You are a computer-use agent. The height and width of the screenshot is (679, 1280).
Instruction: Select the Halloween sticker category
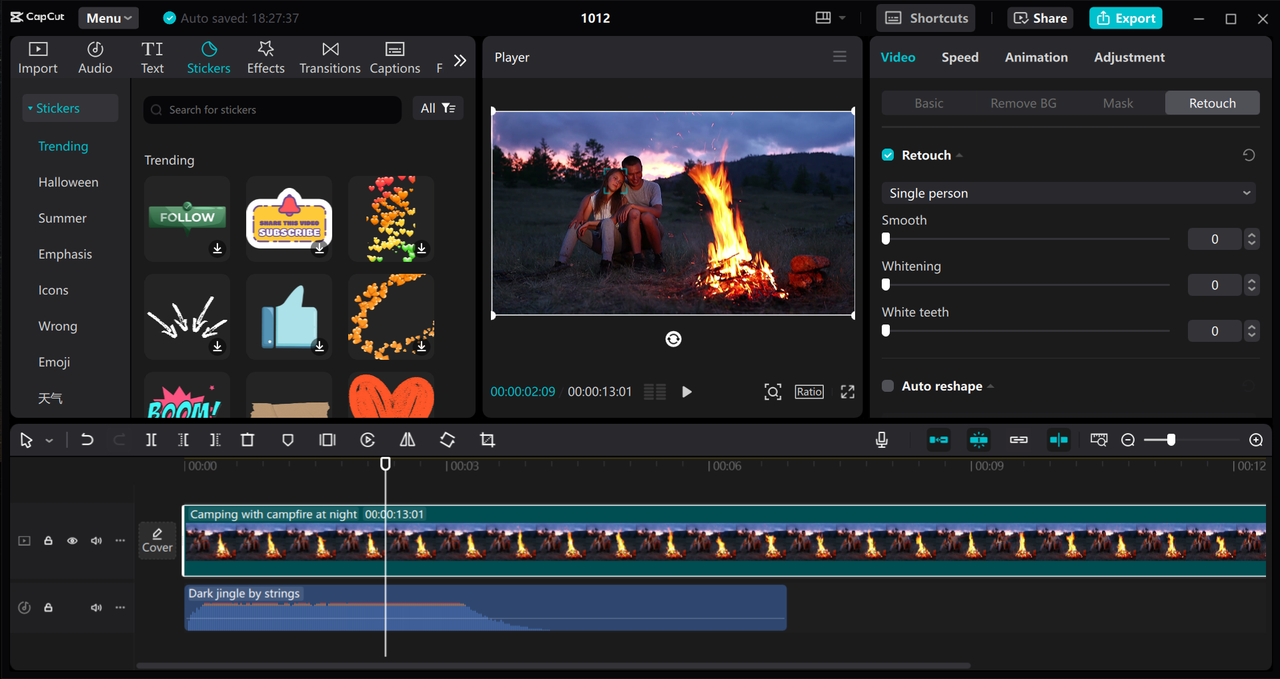pos(68,182)
